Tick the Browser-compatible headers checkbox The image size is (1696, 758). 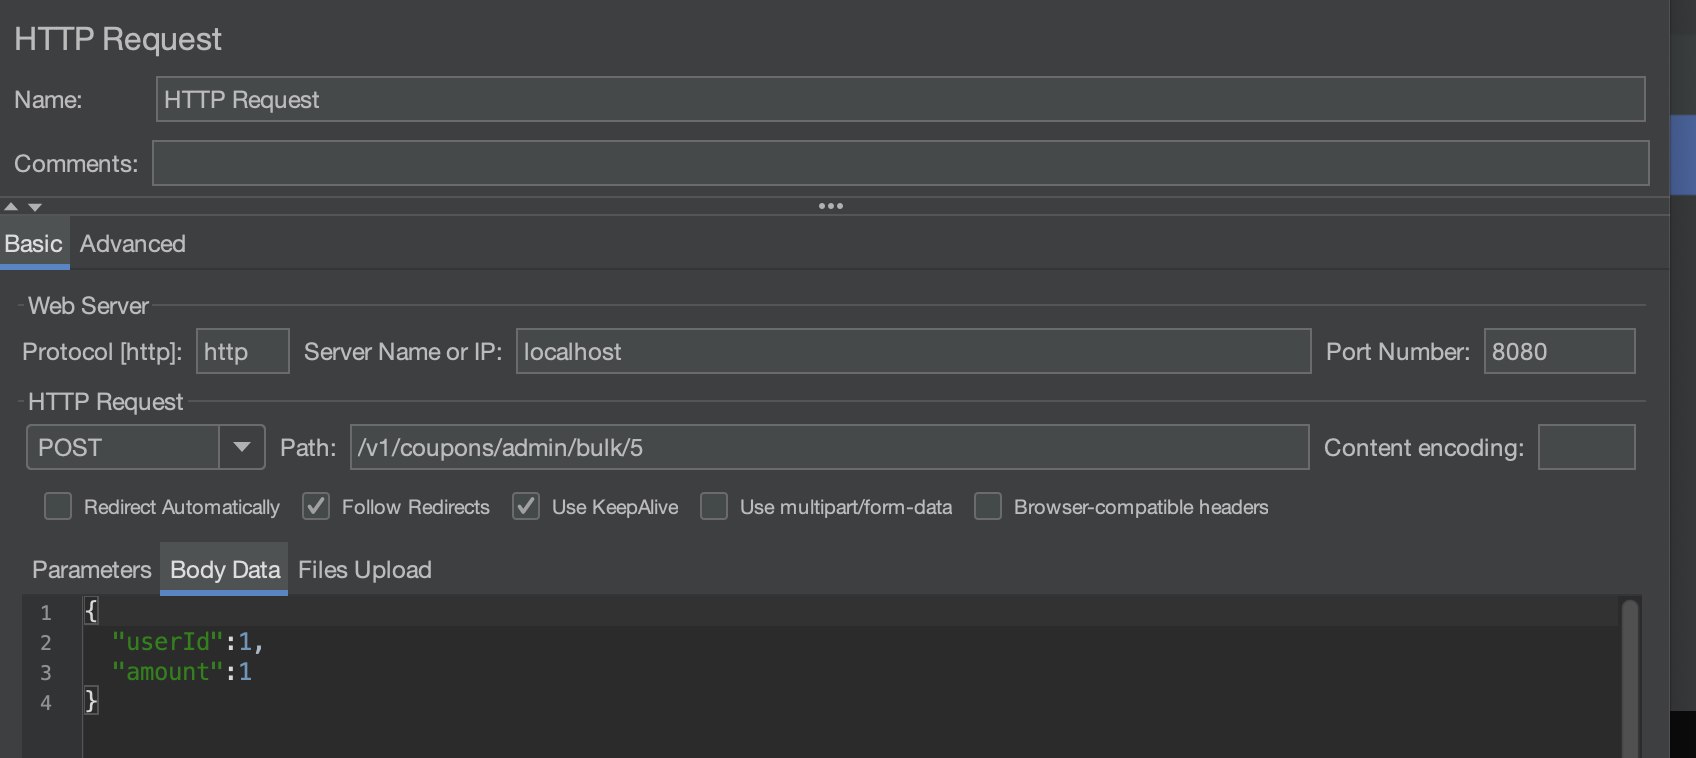988,507
